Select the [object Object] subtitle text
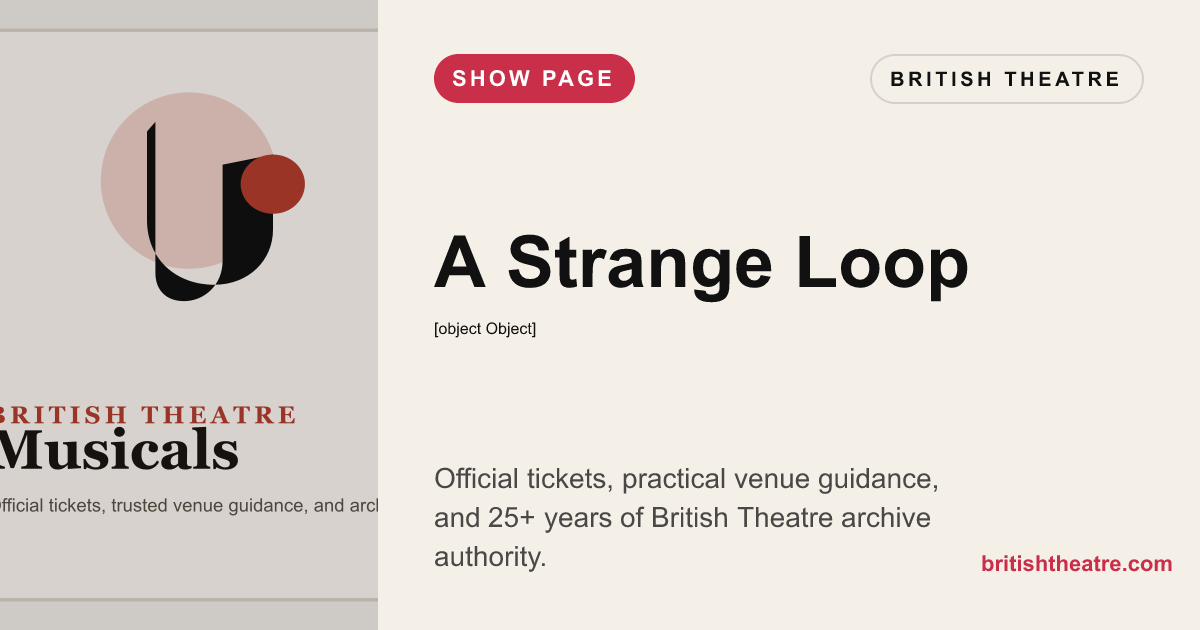The image size is (1200, 630). pos(485,328)
